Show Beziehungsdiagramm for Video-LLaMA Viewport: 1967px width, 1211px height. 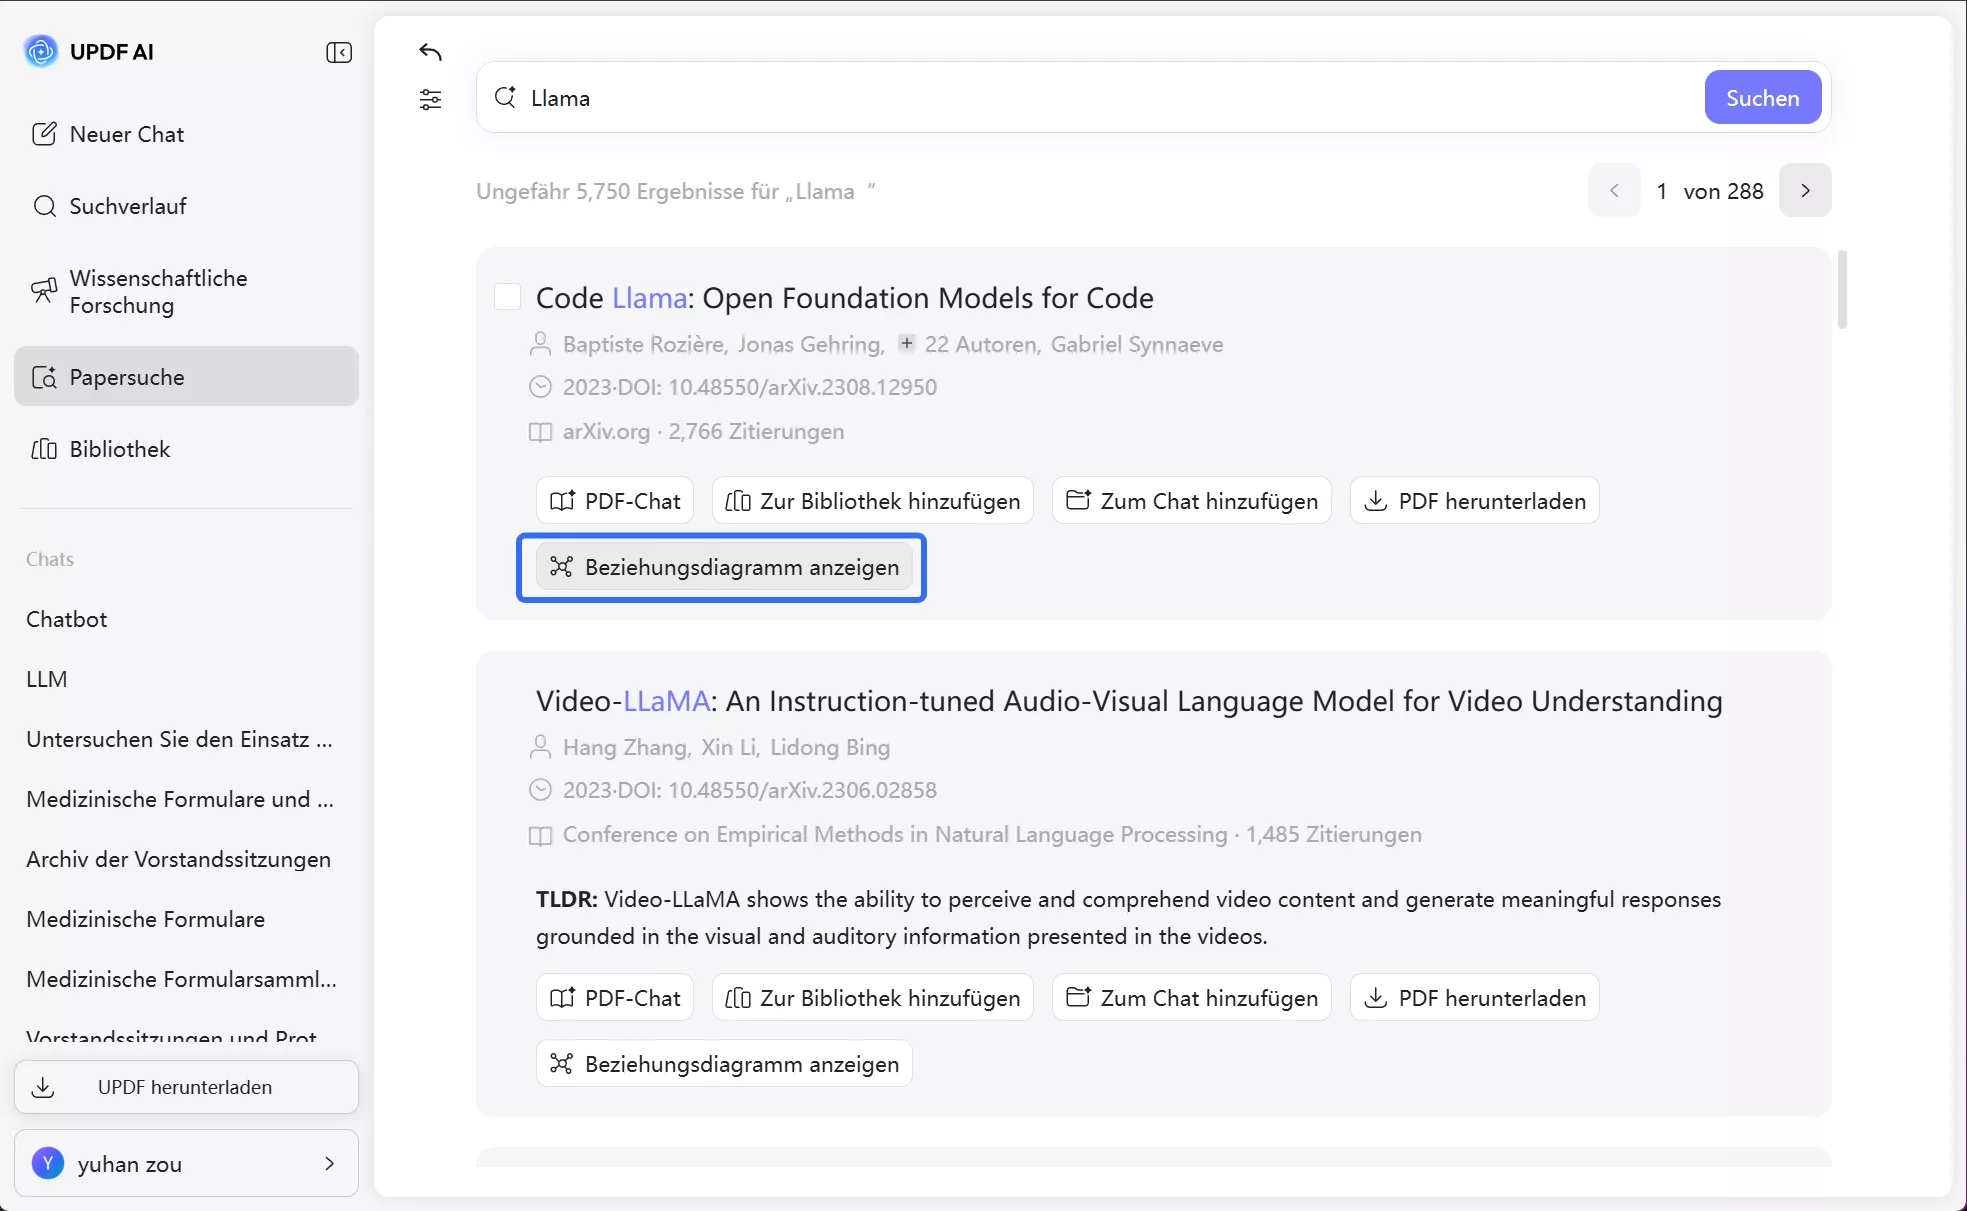pos(724,1064)
